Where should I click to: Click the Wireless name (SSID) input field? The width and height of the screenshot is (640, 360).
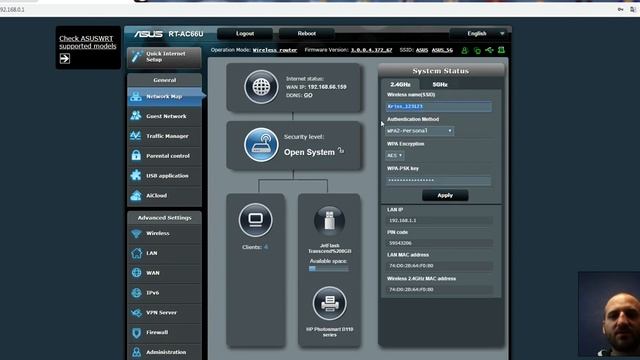(438, 107)
